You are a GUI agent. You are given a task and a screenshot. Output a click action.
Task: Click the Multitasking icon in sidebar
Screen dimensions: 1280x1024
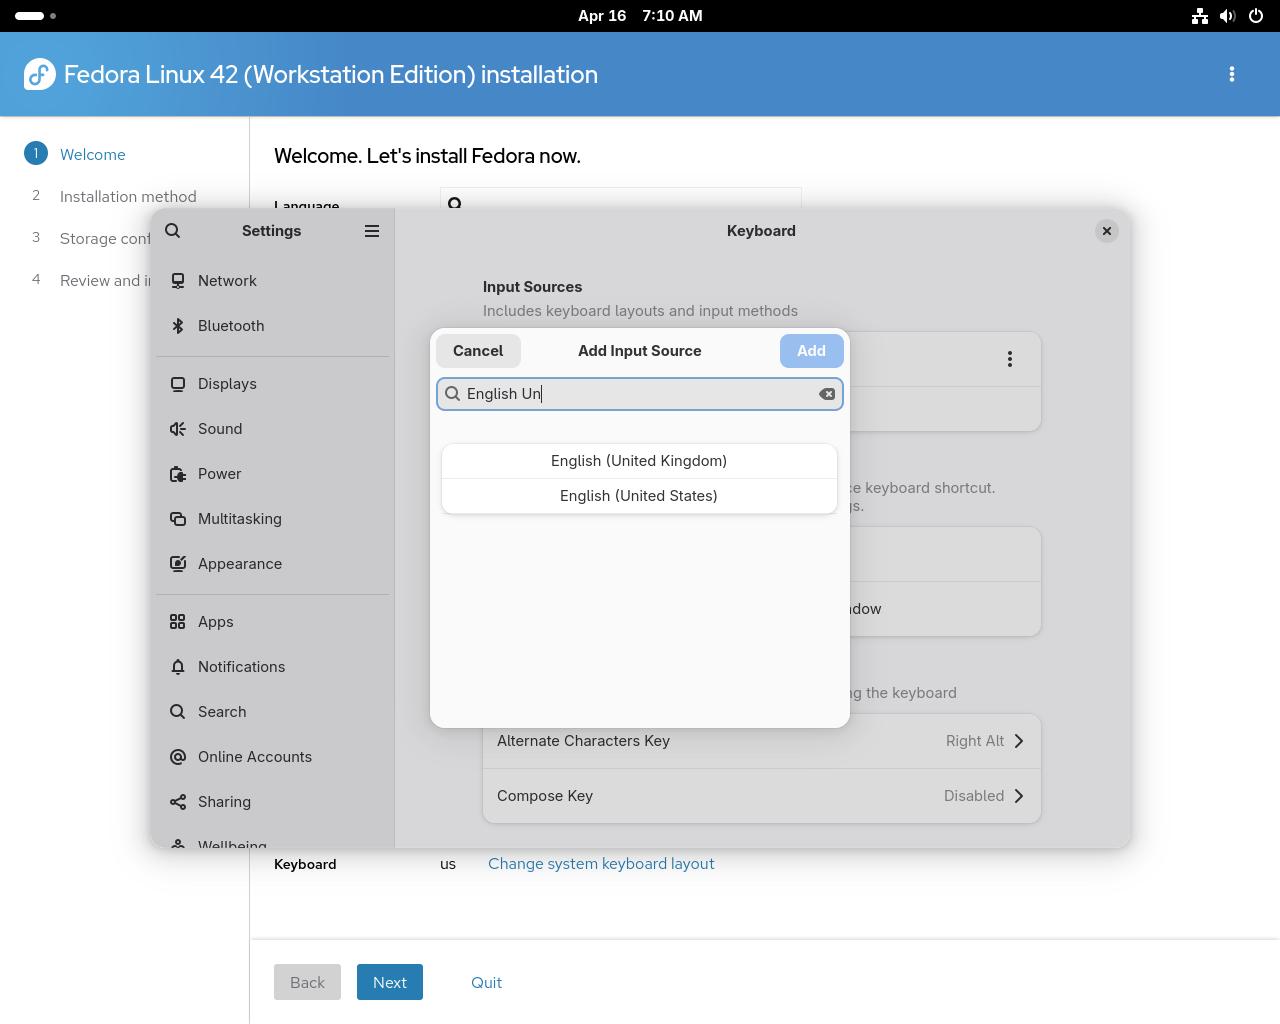178,519
